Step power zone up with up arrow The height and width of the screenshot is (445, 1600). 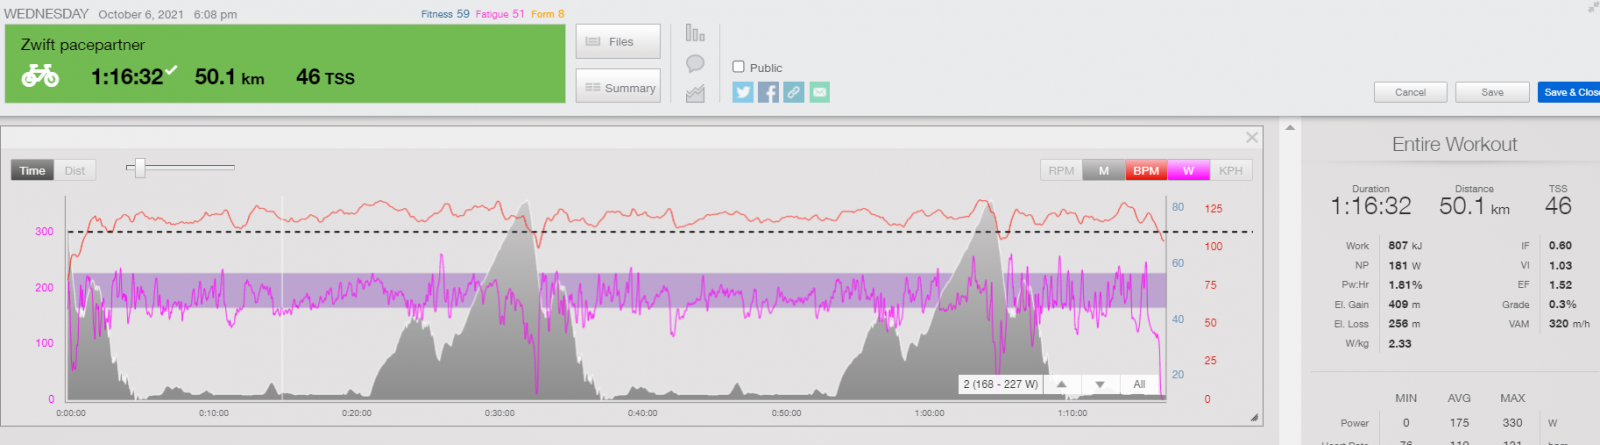pos(1061,384)
